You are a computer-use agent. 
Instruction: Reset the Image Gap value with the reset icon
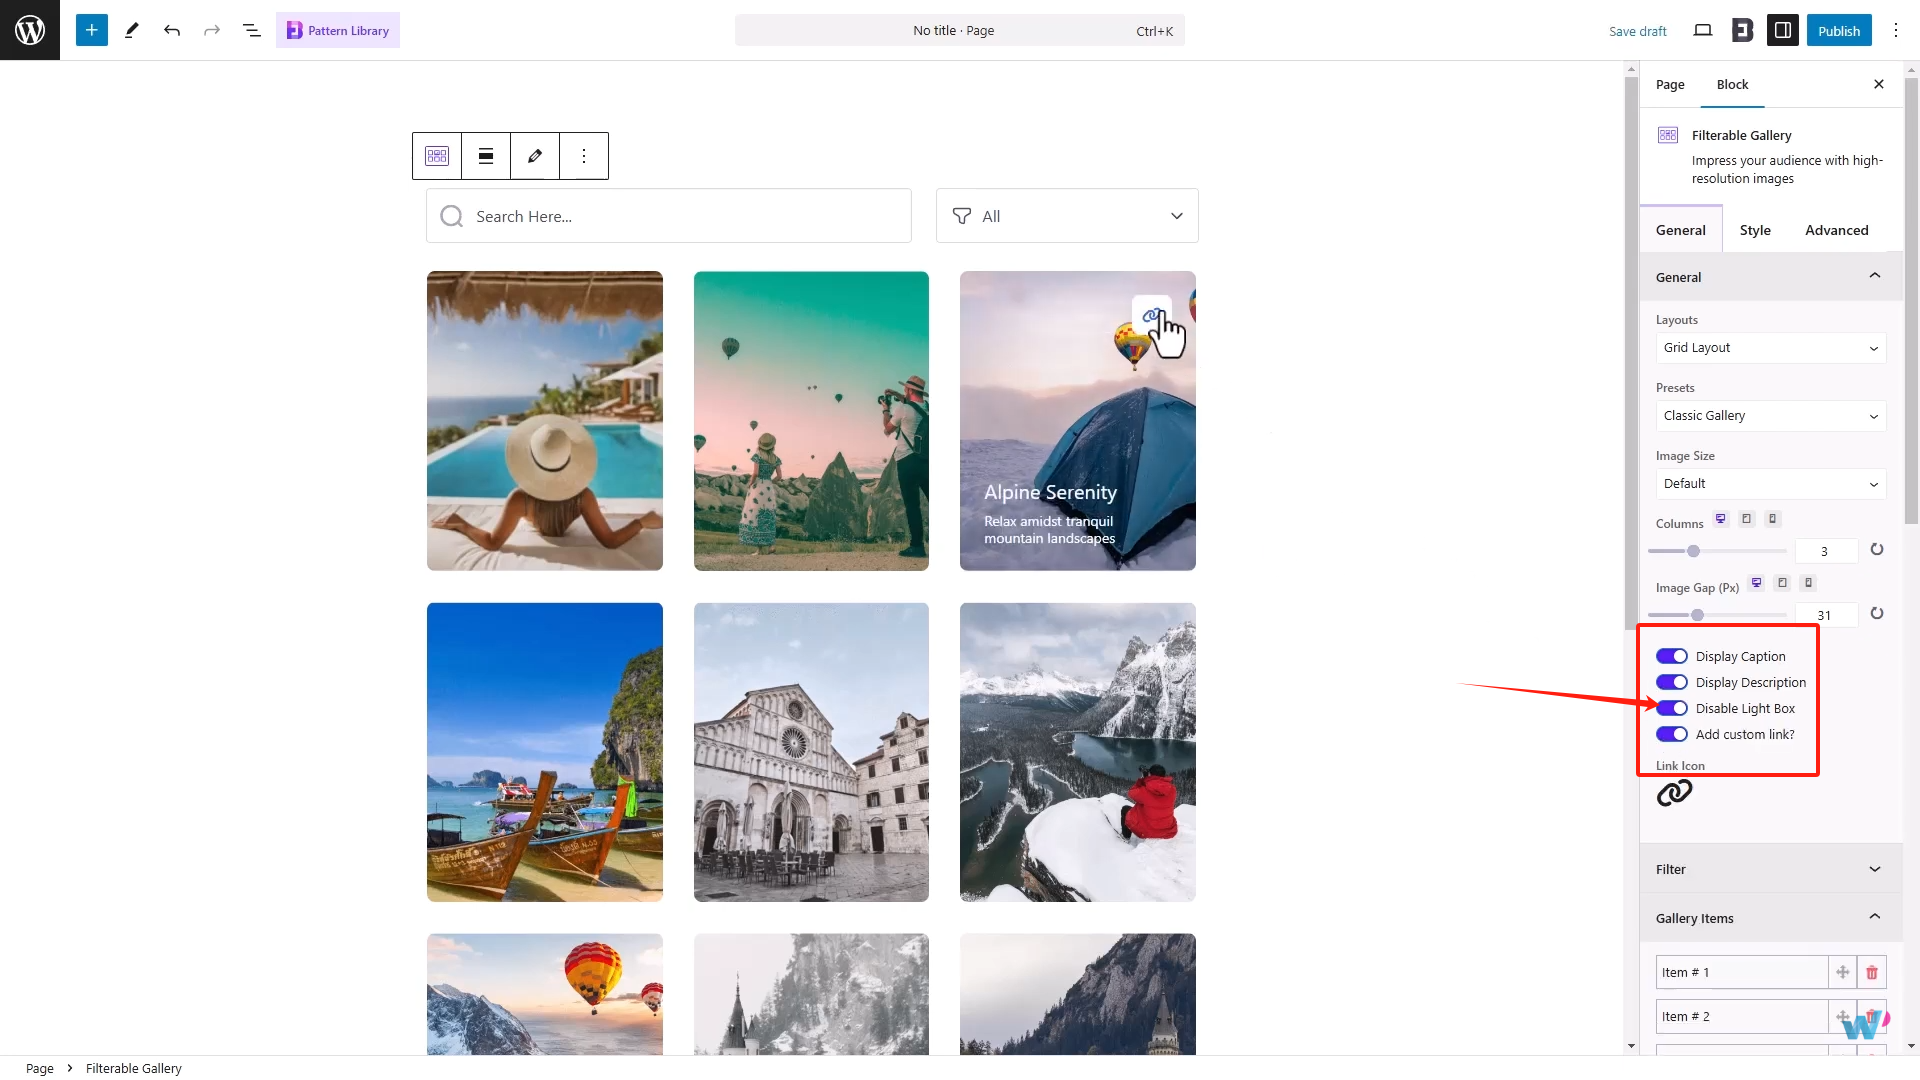[1876, 614]
